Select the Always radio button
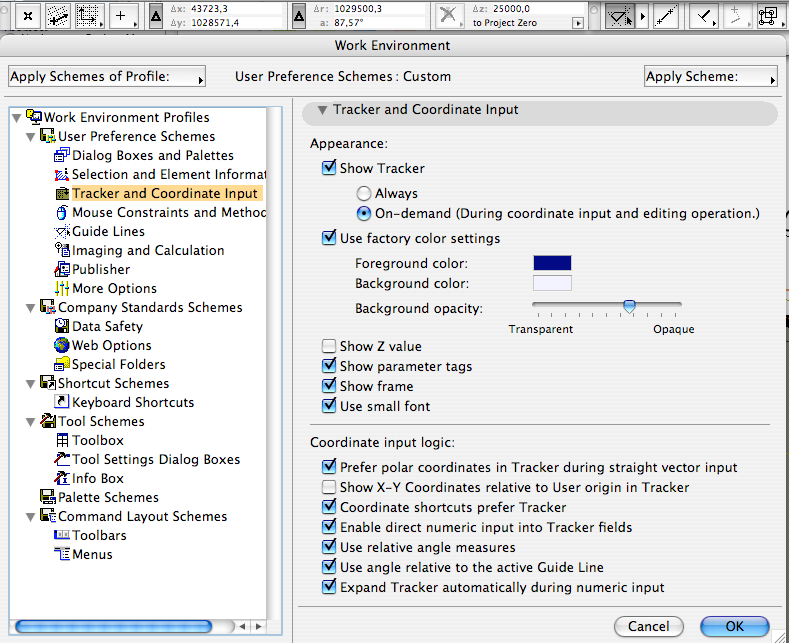The height and width of the screenshot is (643, 789). [363, 194]
